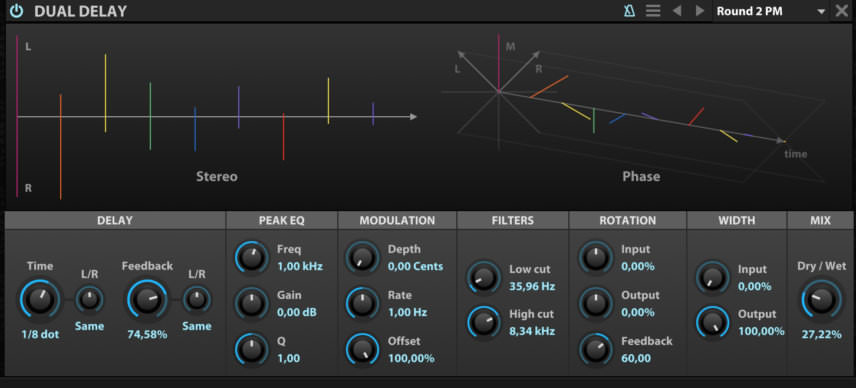Click the Peak EQ Q knob
The height and width of the screenshot is (388, 856).
252,349
